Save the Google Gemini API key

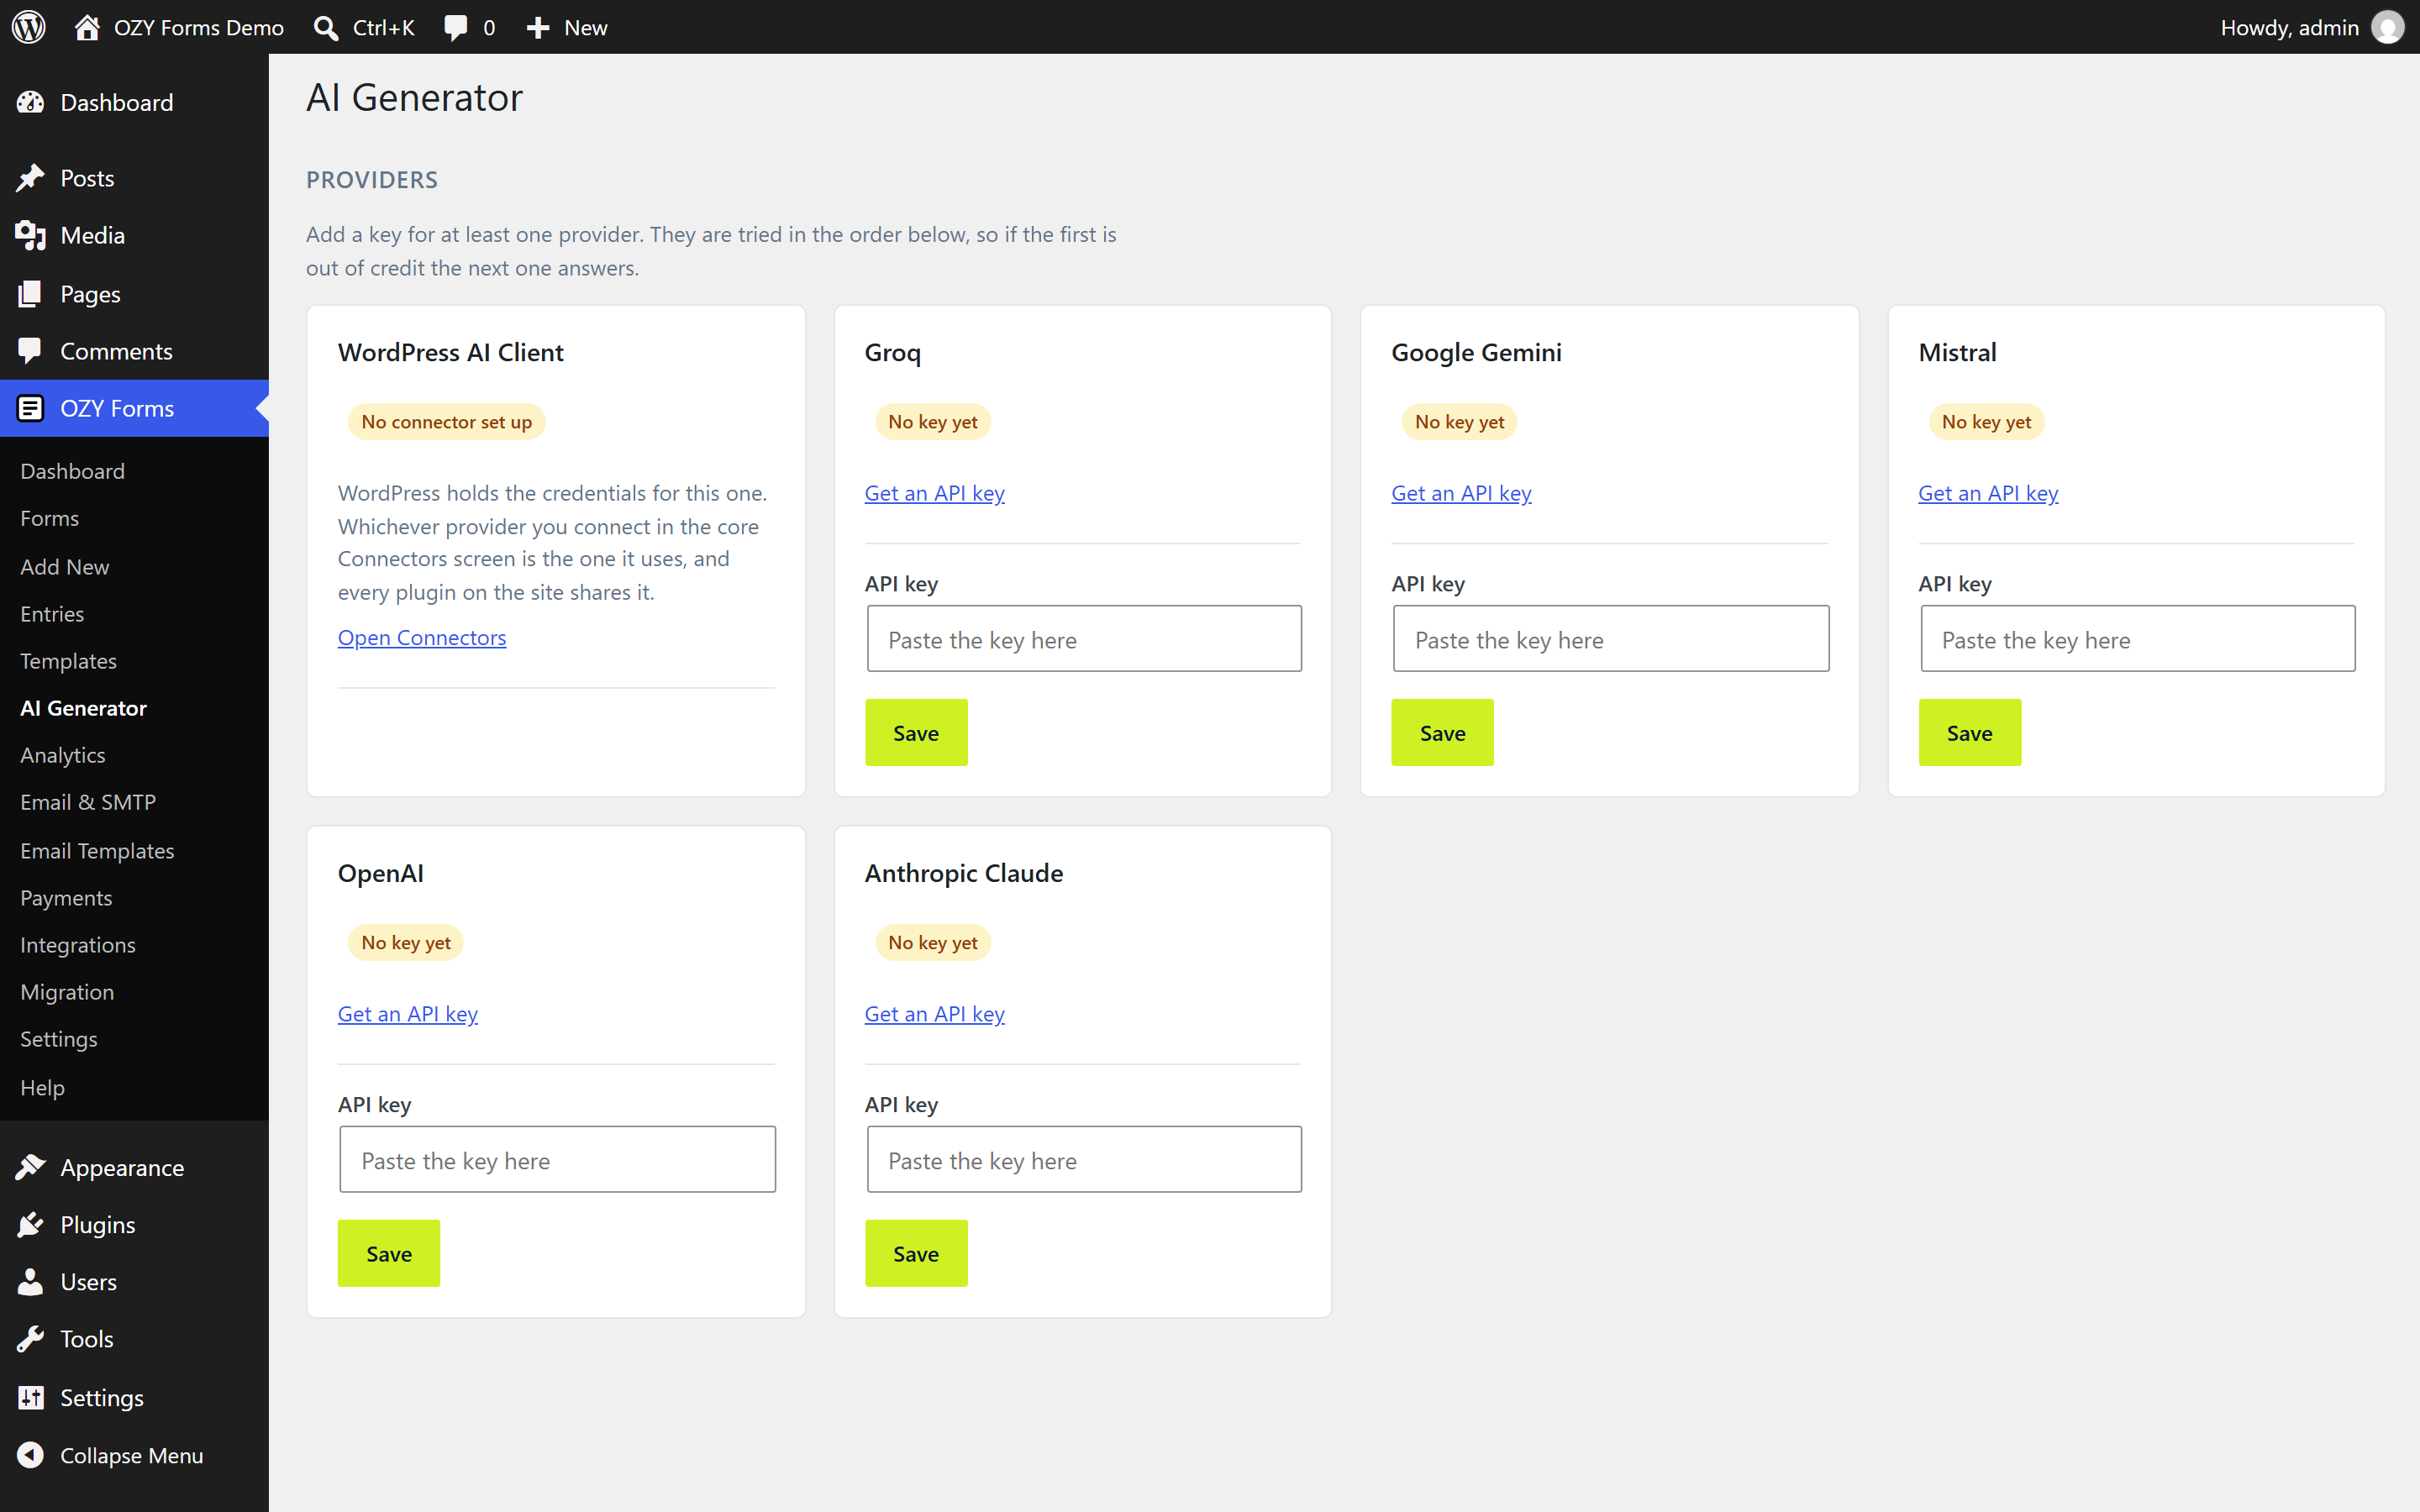[1442, 732]
